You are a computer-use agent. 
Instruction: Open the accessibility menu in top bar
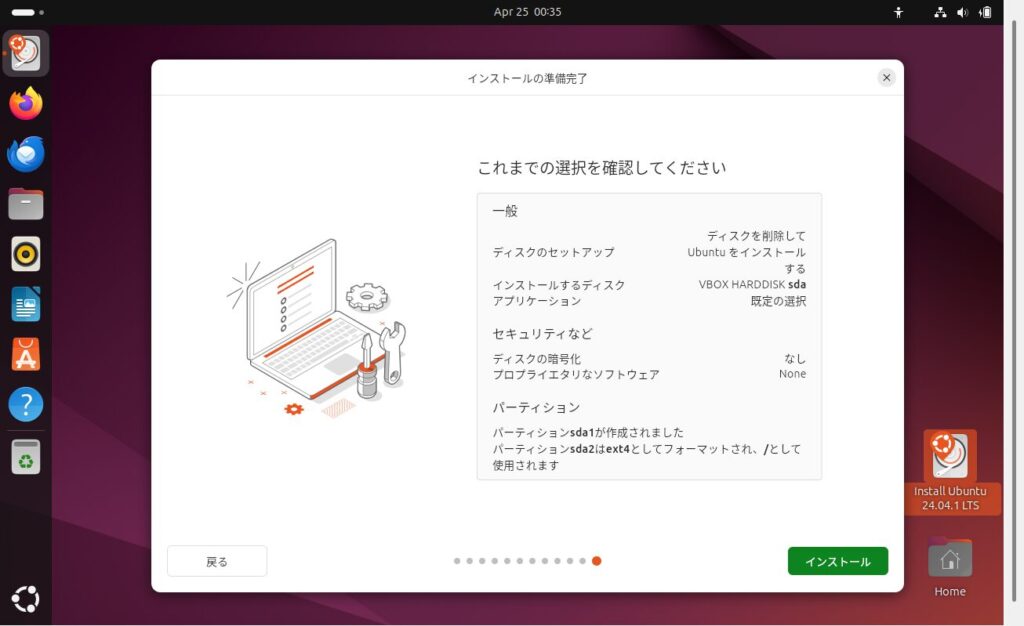[x=899, y=12]
